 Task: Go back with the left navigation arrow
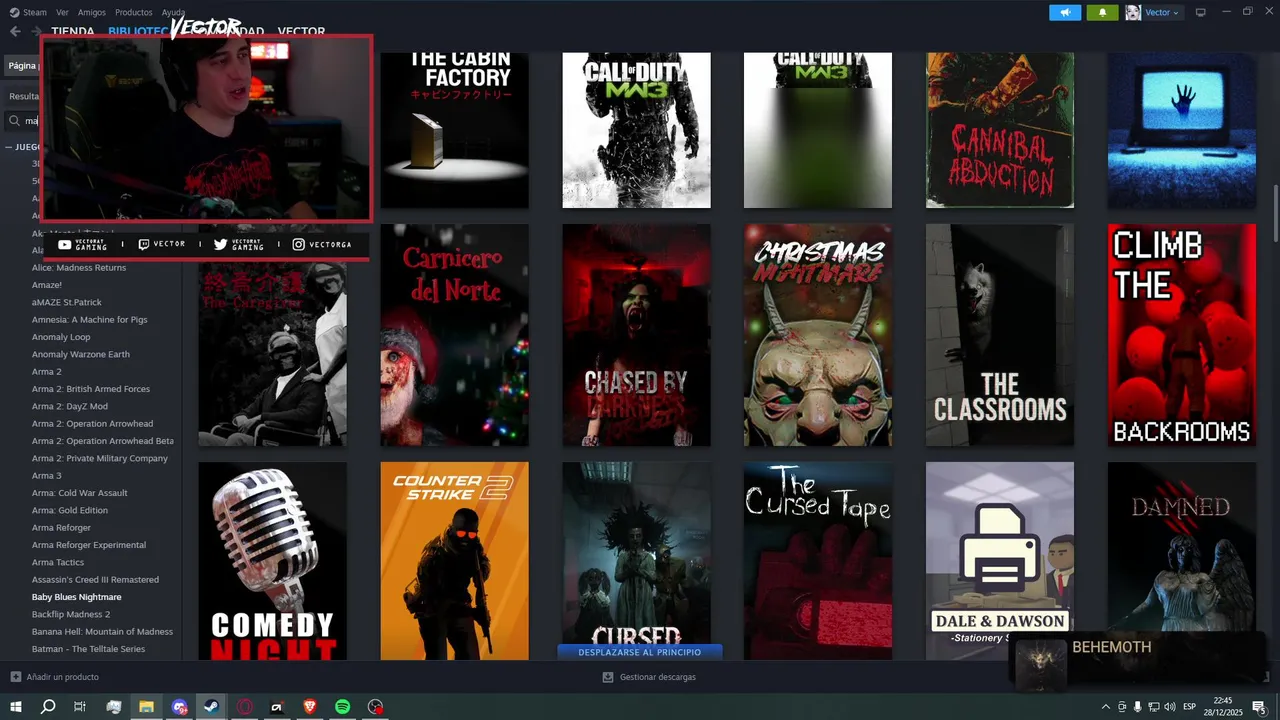pyautogui.click(x=15, y=31)
